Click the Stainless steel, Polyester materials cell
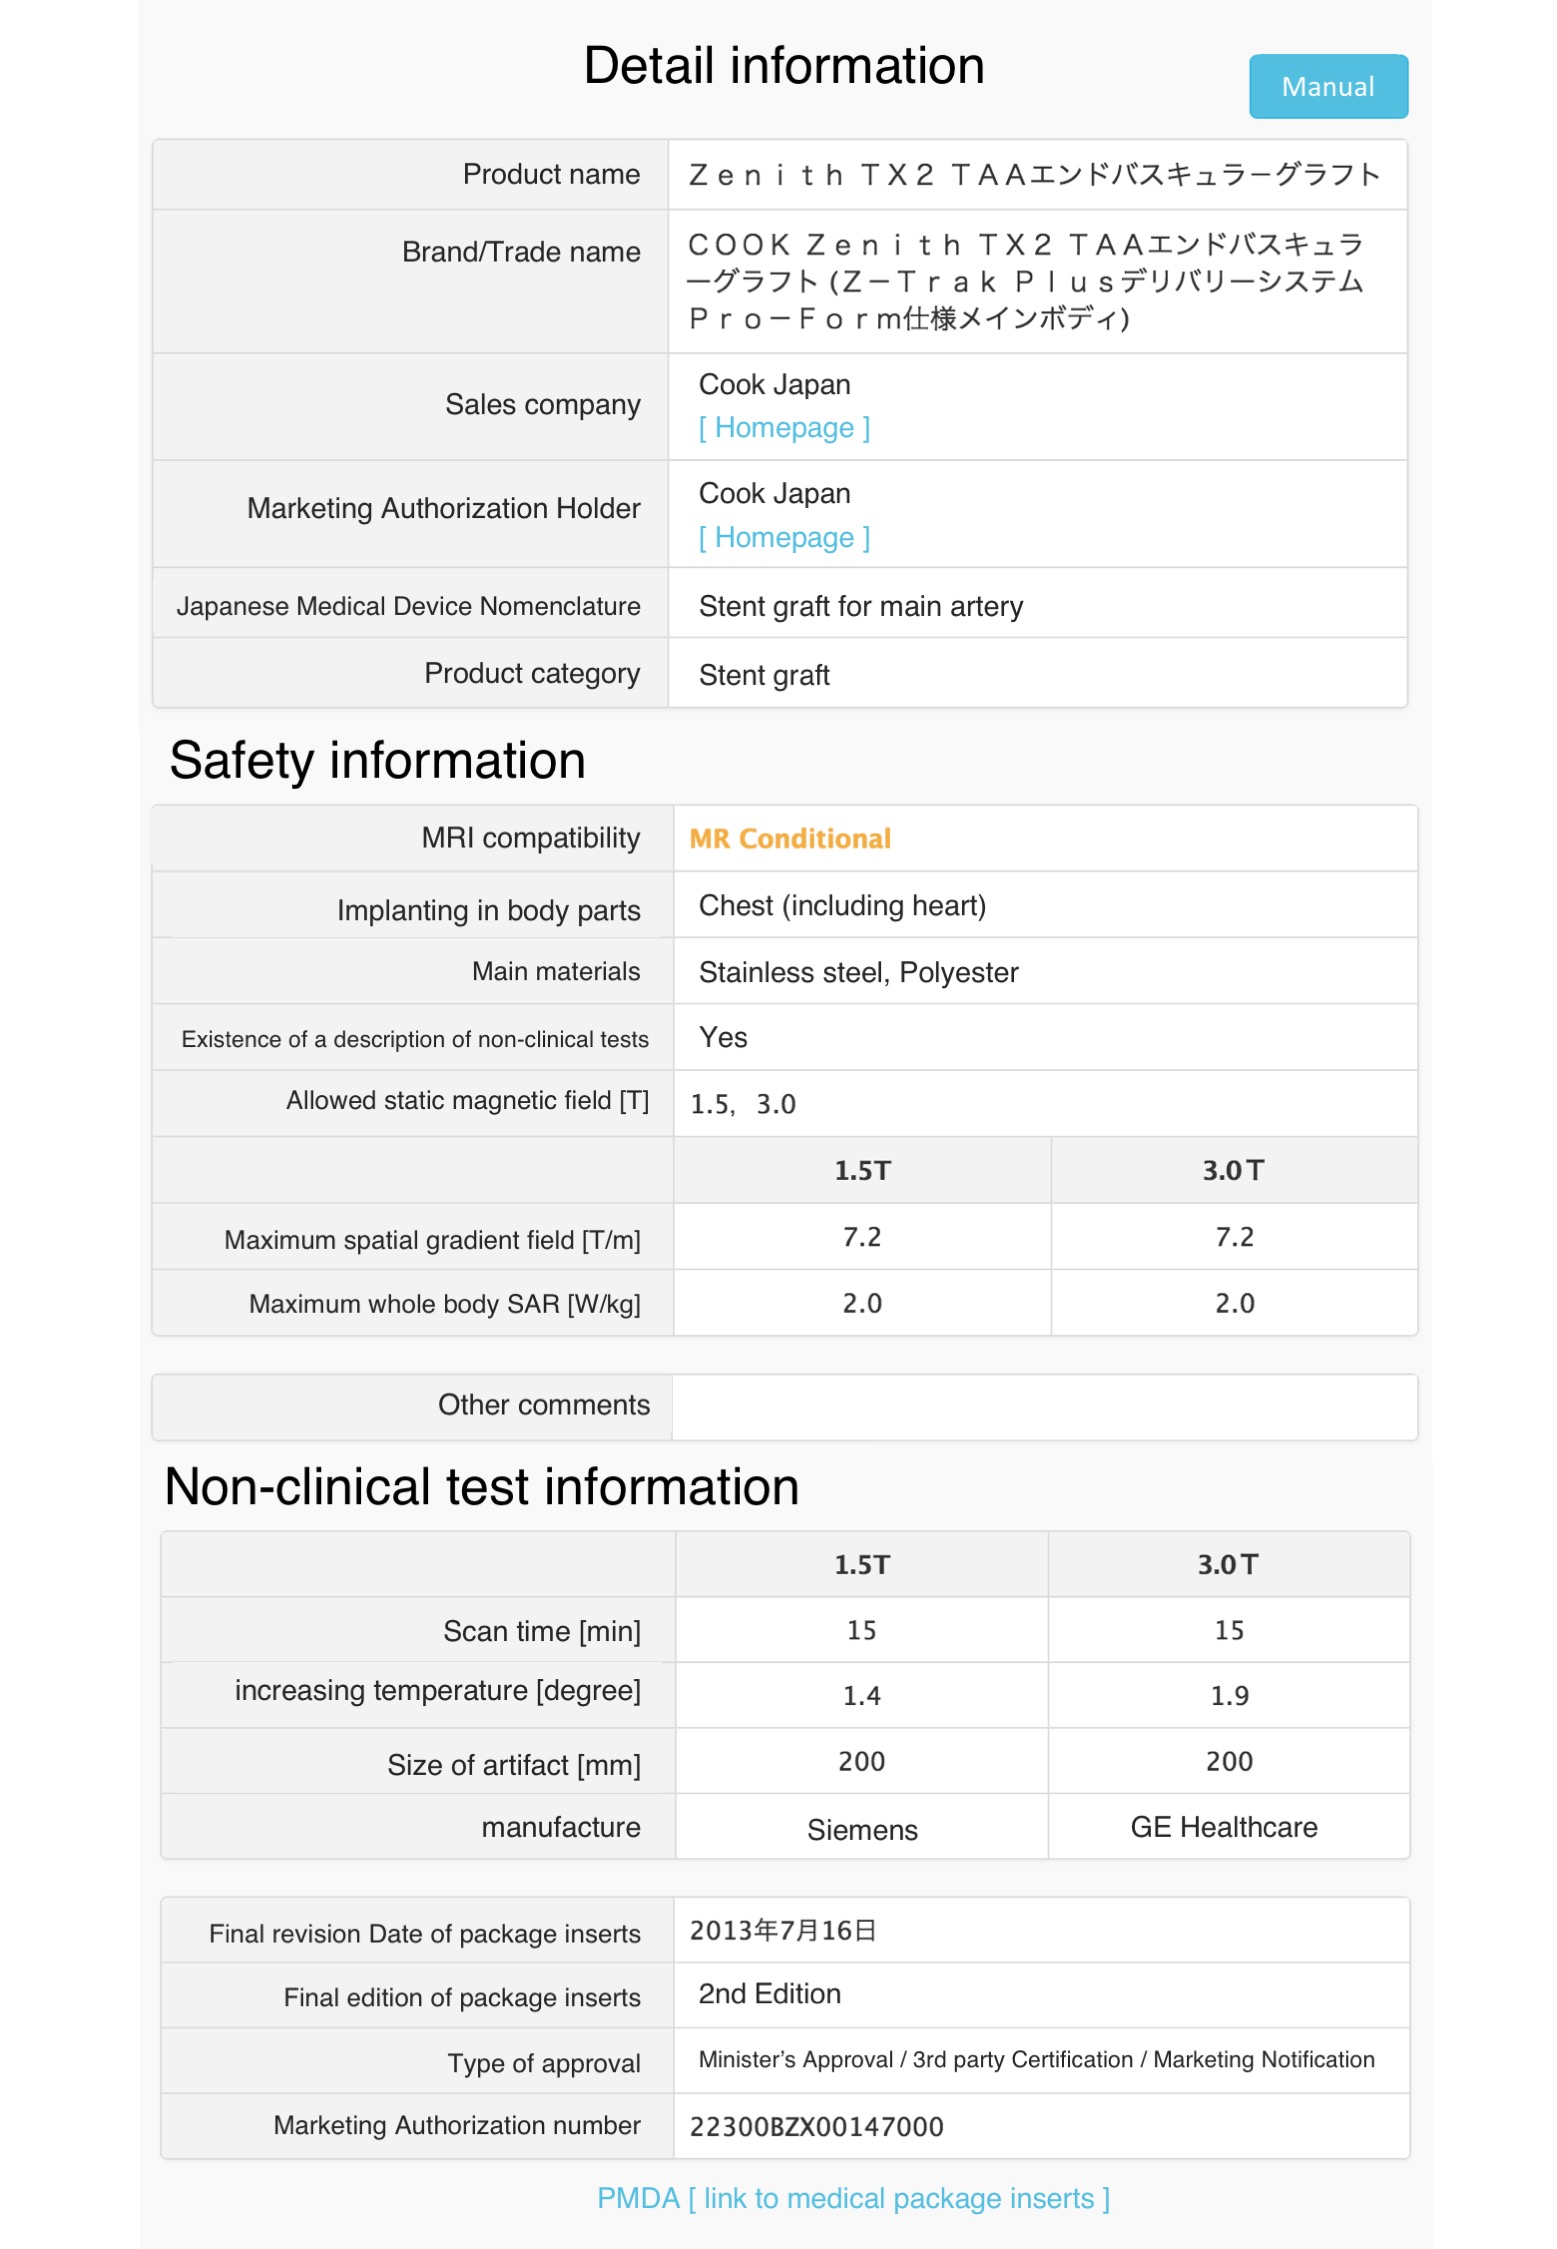This screenshot has width=1557, height=2249. [x=858, y=972]
